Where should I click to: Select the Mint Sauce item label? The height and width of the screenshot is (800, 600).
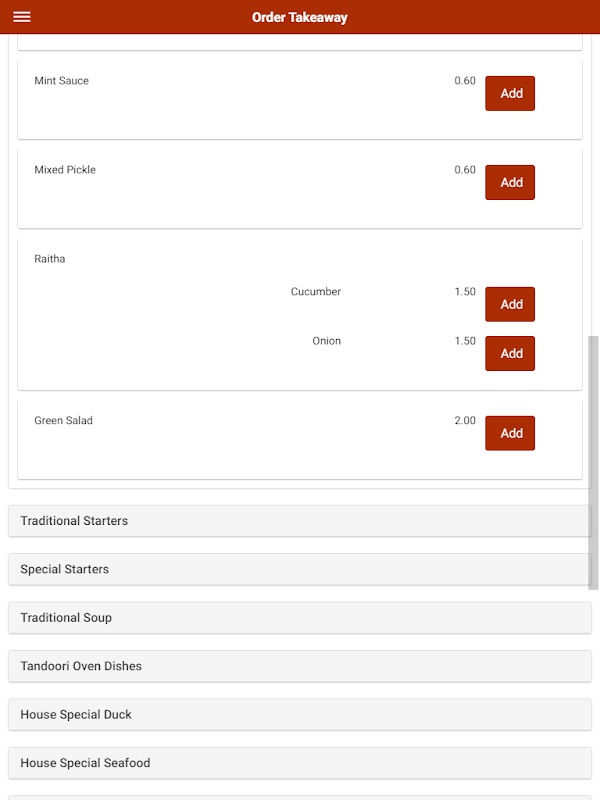(x=61, y=81)
